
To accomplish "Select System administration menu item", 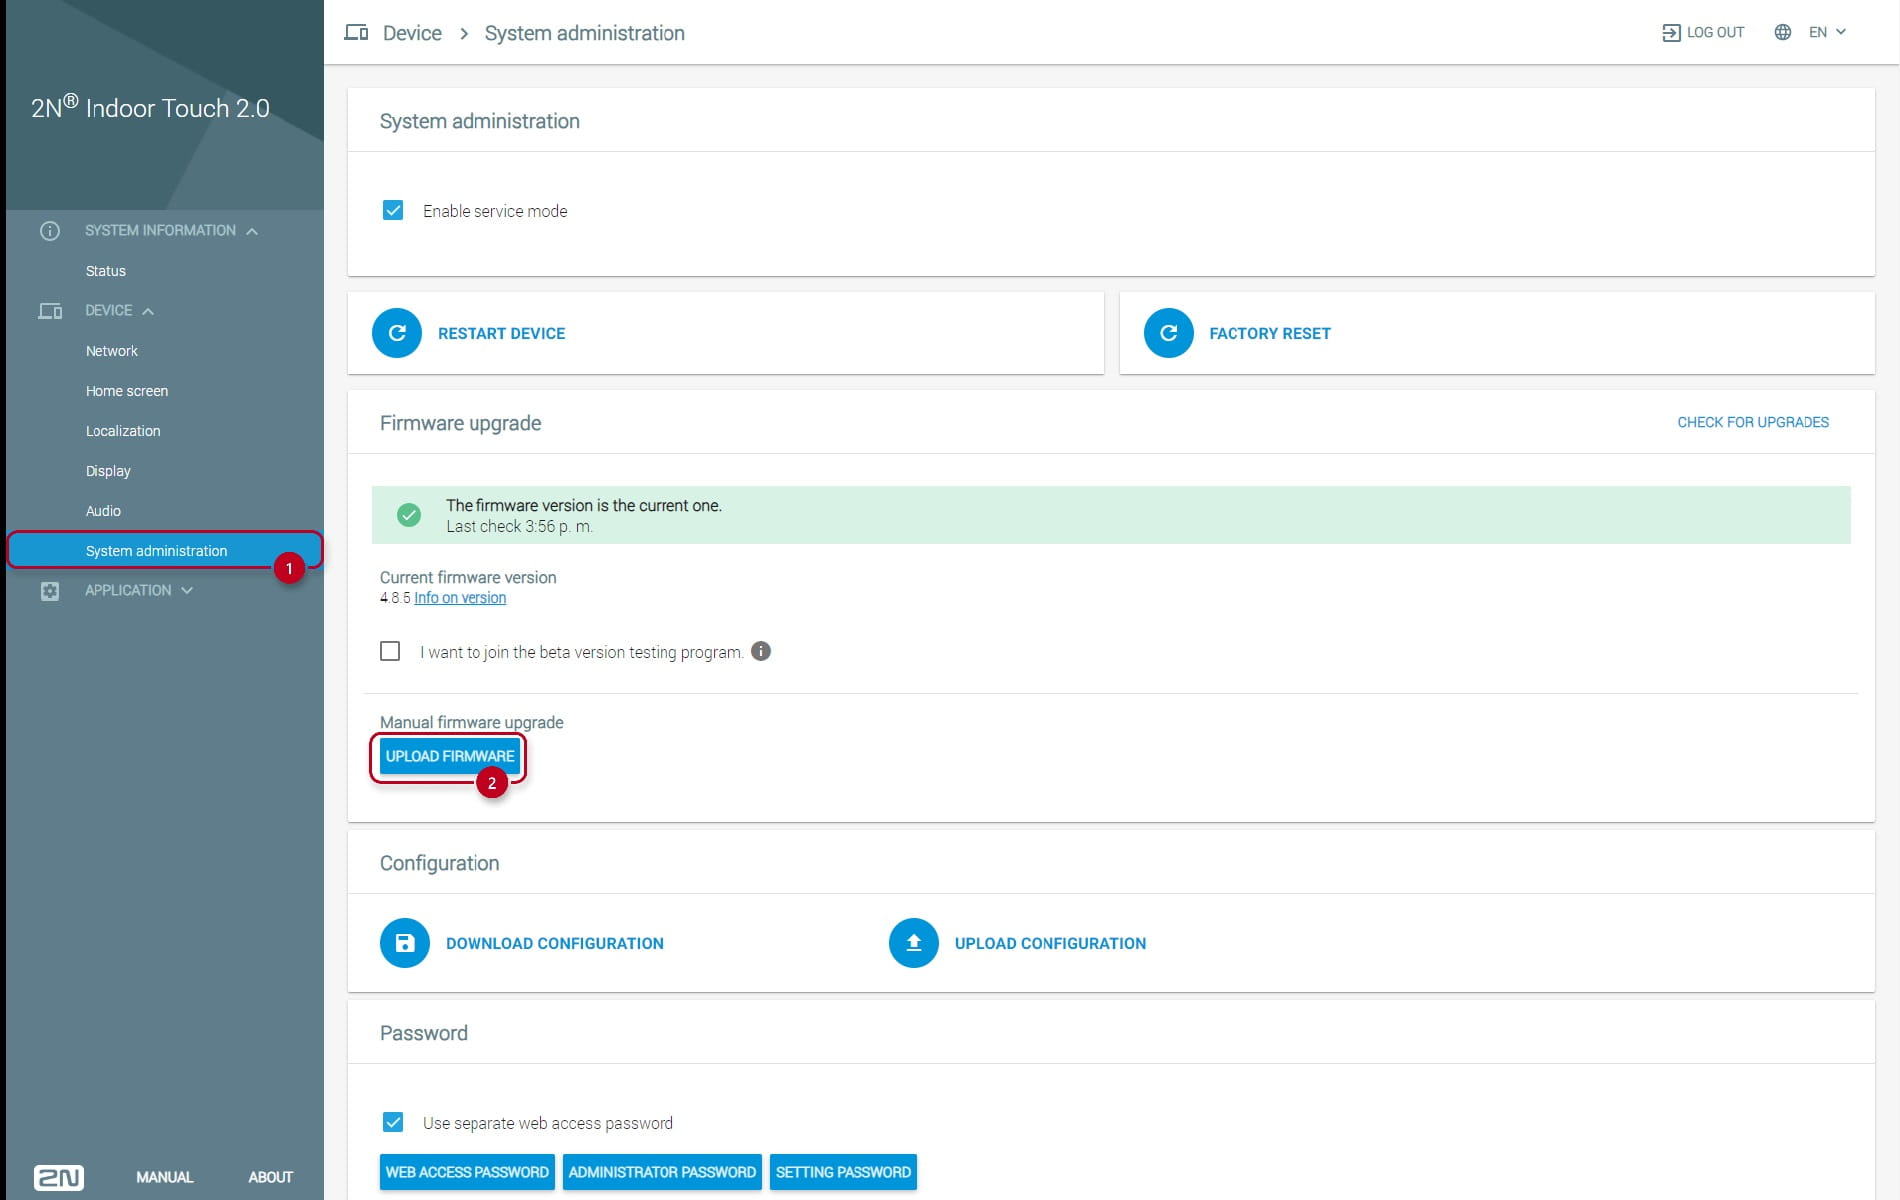I will (x=165, y=551).
